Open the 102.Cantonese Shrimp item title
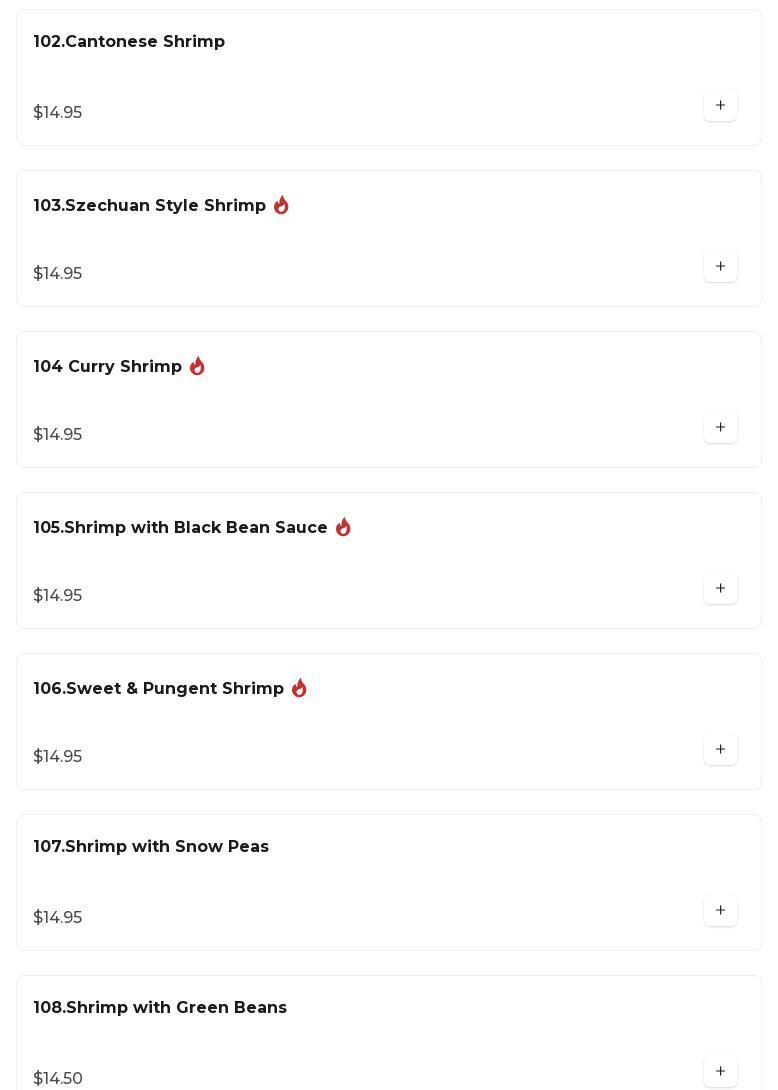This screenshot has height=1090, width=778. (129, 42)
